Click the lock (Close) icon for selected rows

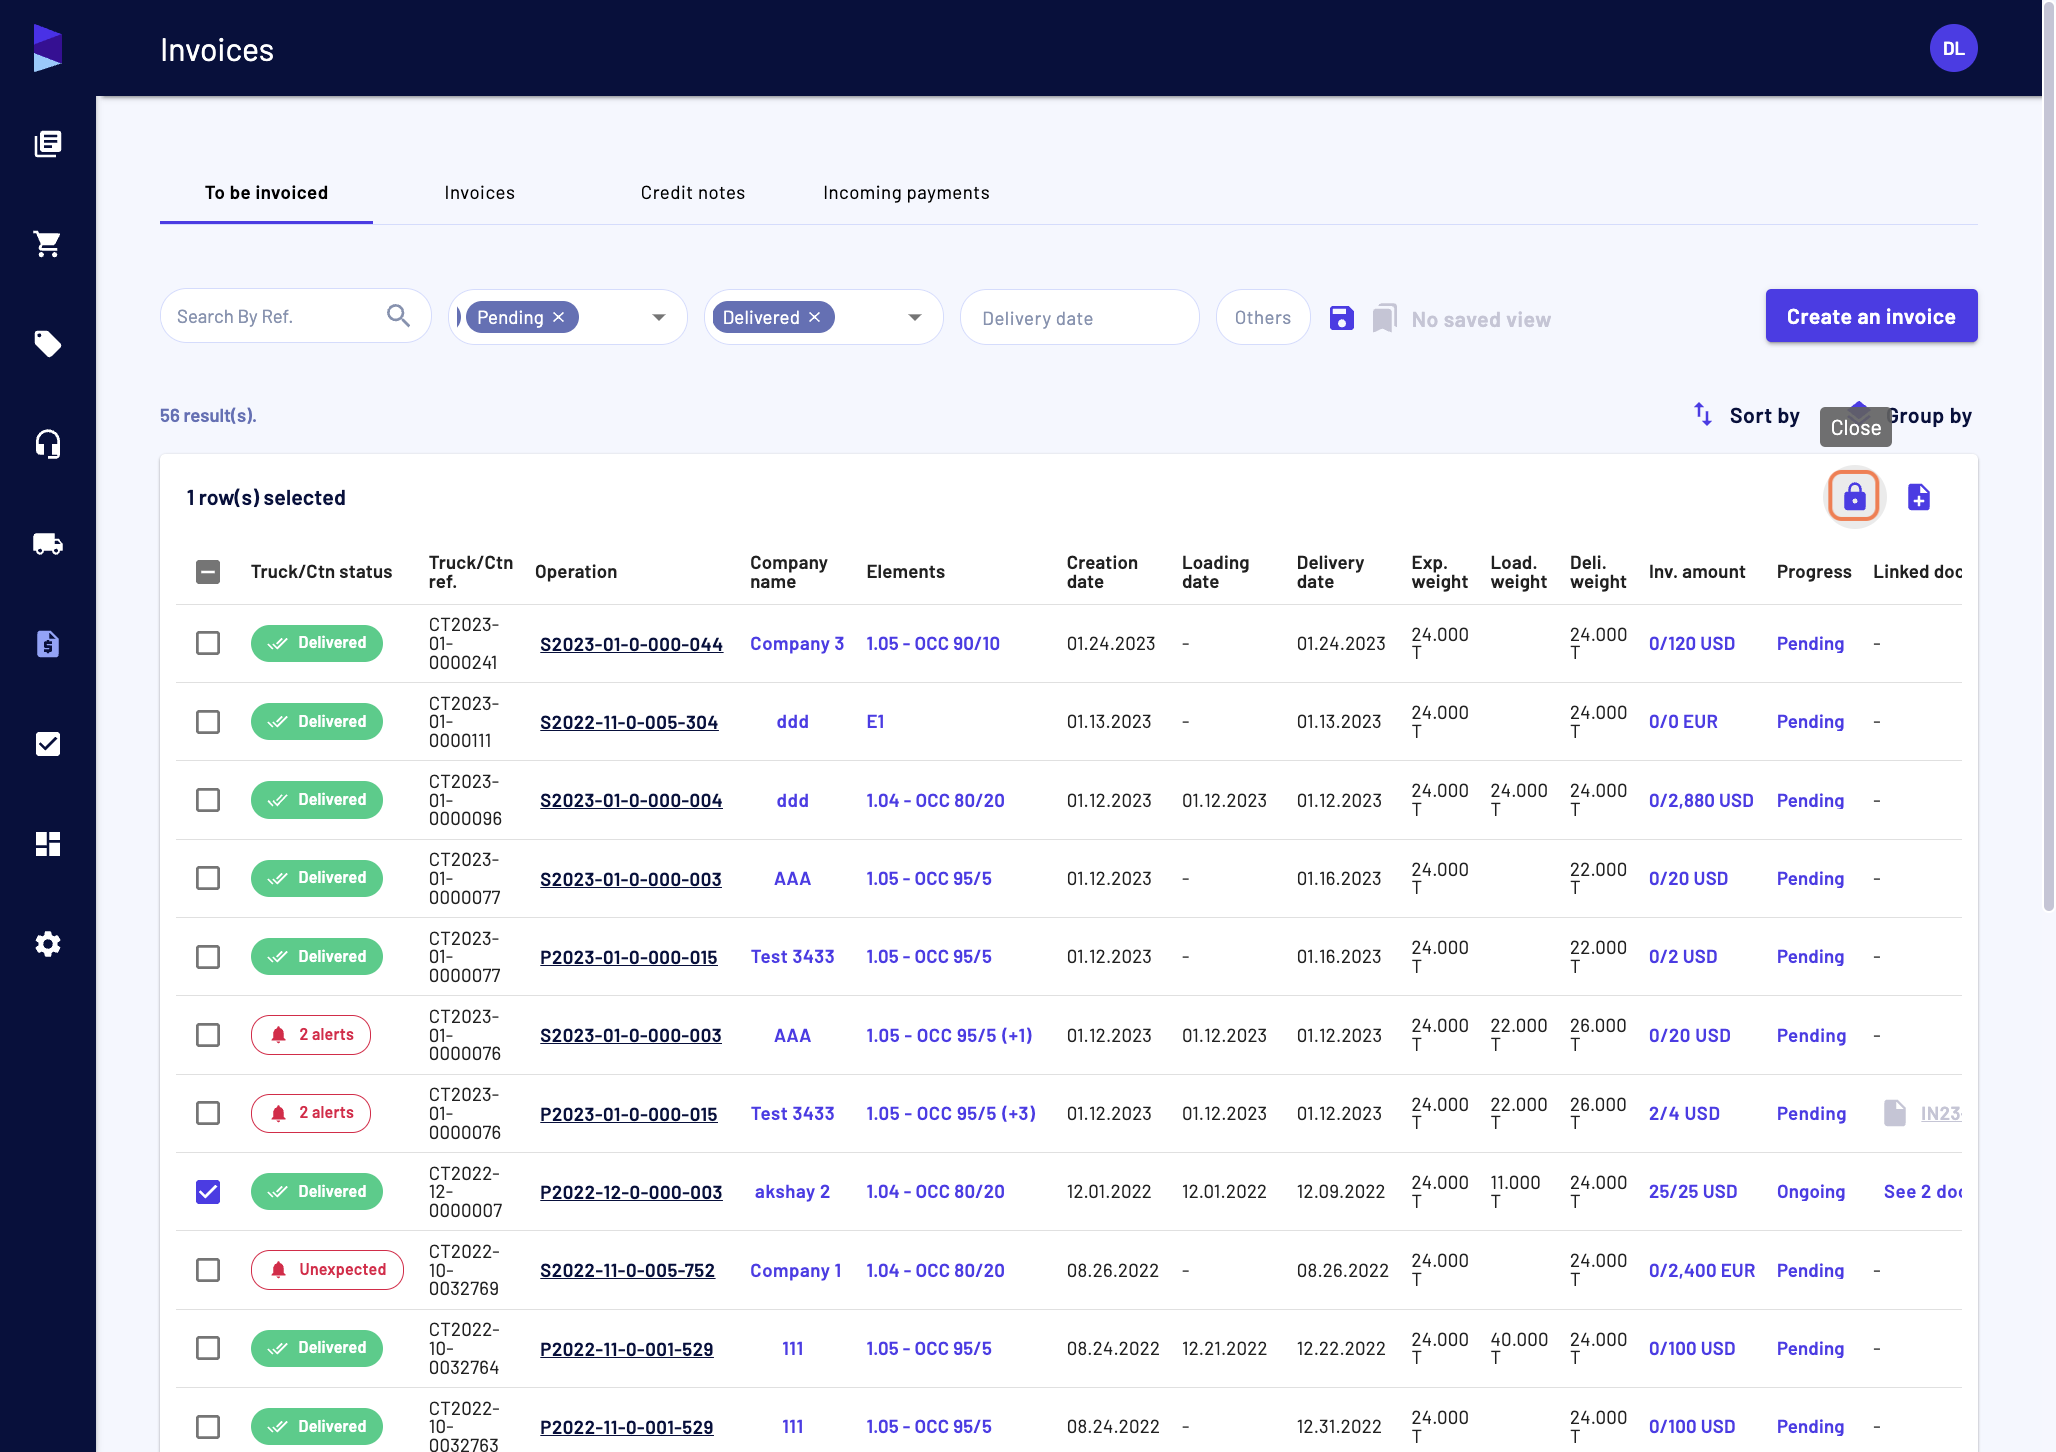pos(1854,496)
